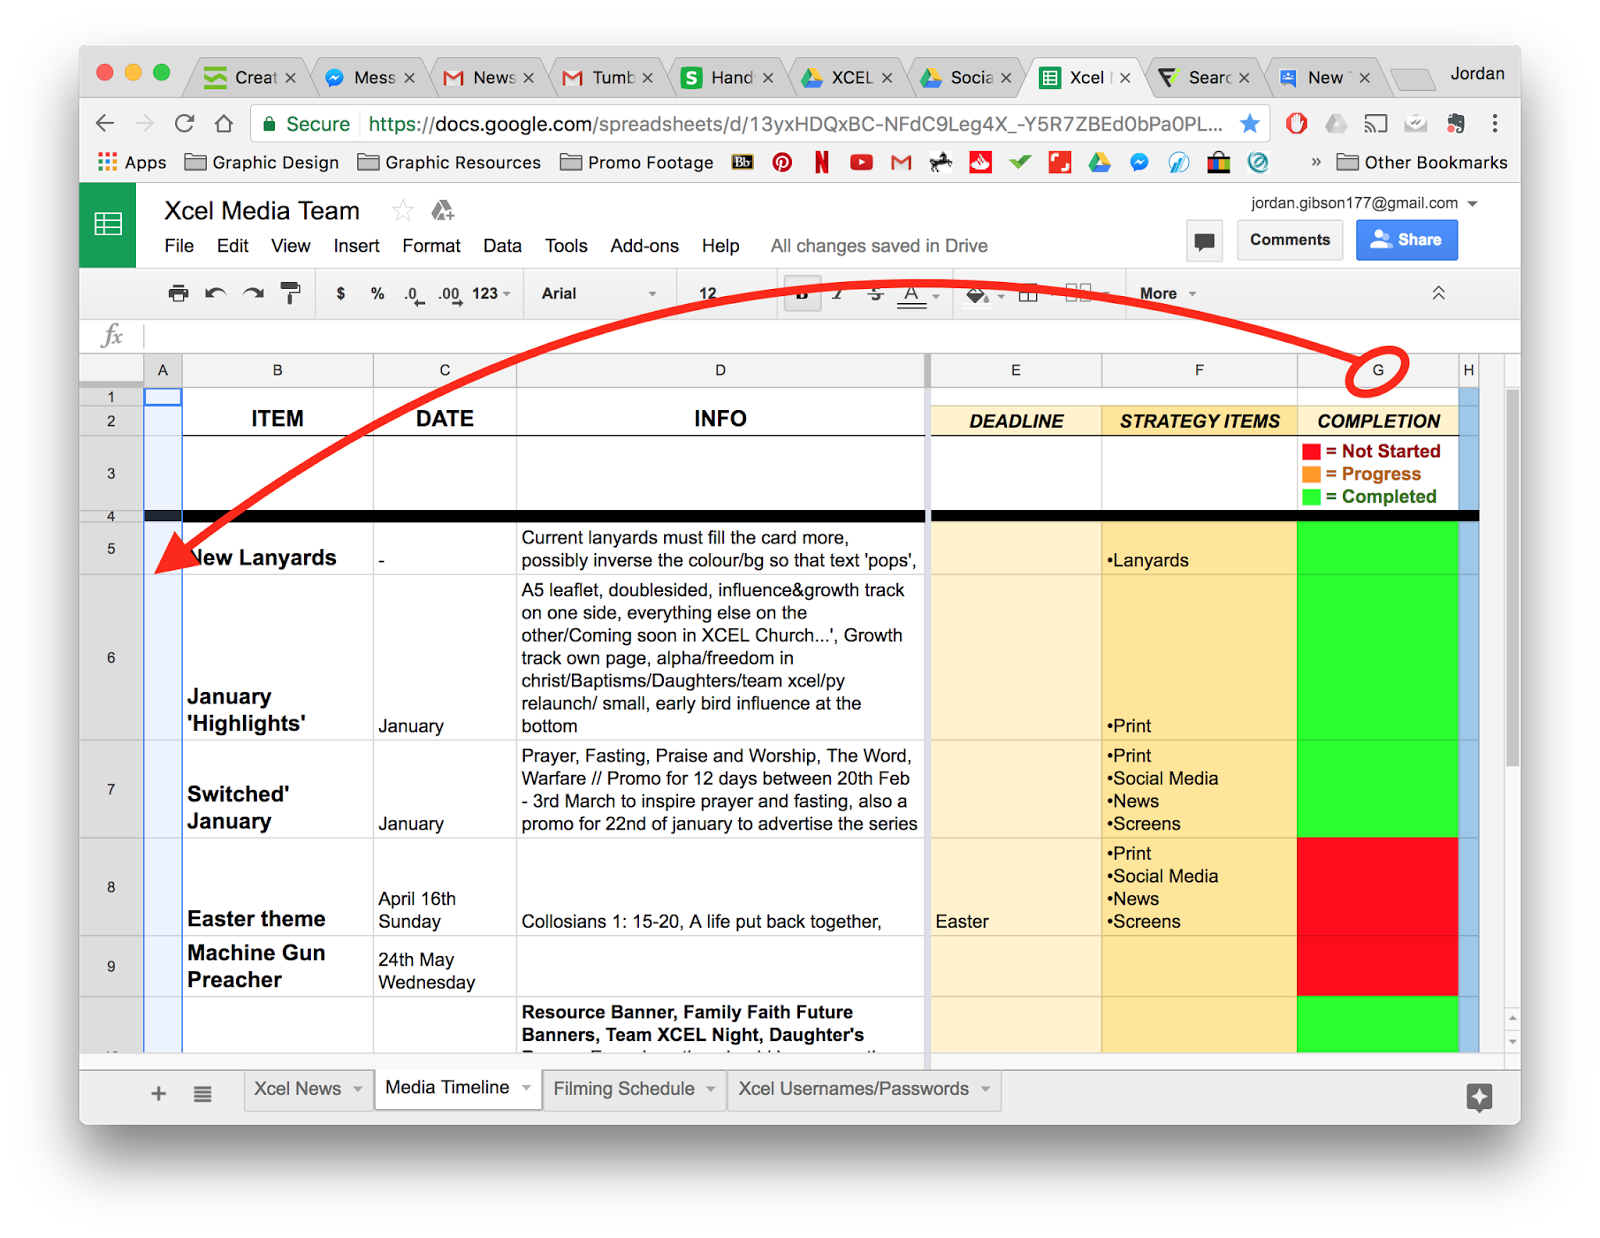Redo the last undone action
Viewport: 1600px width, 1238px height.
[x=253, y=293]
